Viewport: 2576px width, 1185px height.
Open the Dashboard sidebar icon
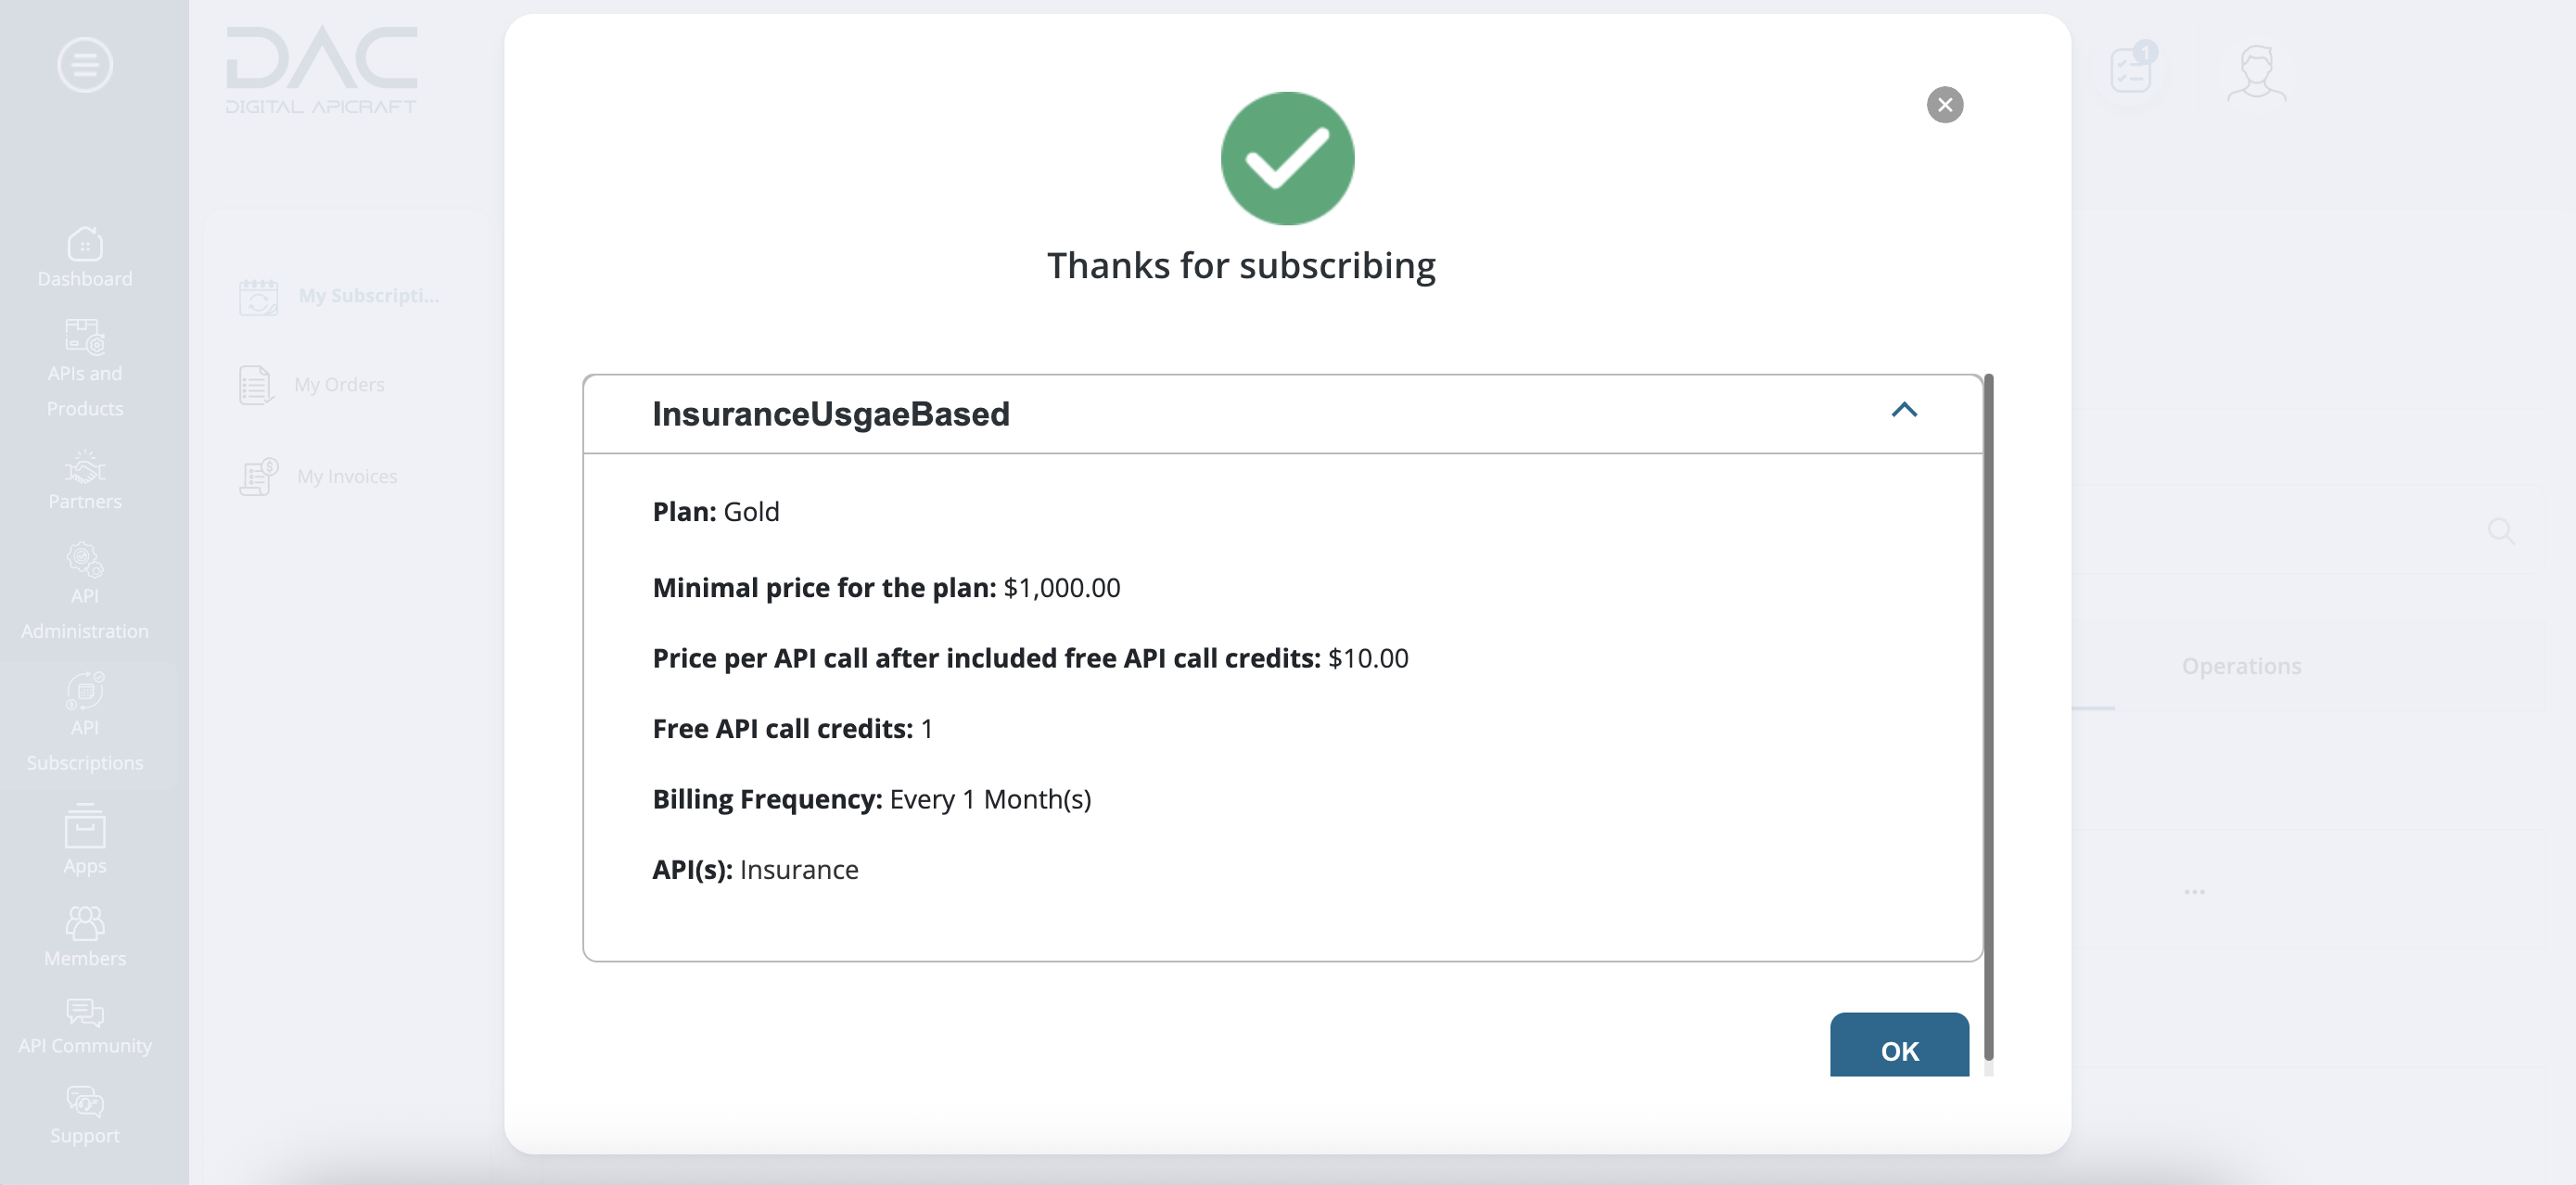[x=85, y=244]
